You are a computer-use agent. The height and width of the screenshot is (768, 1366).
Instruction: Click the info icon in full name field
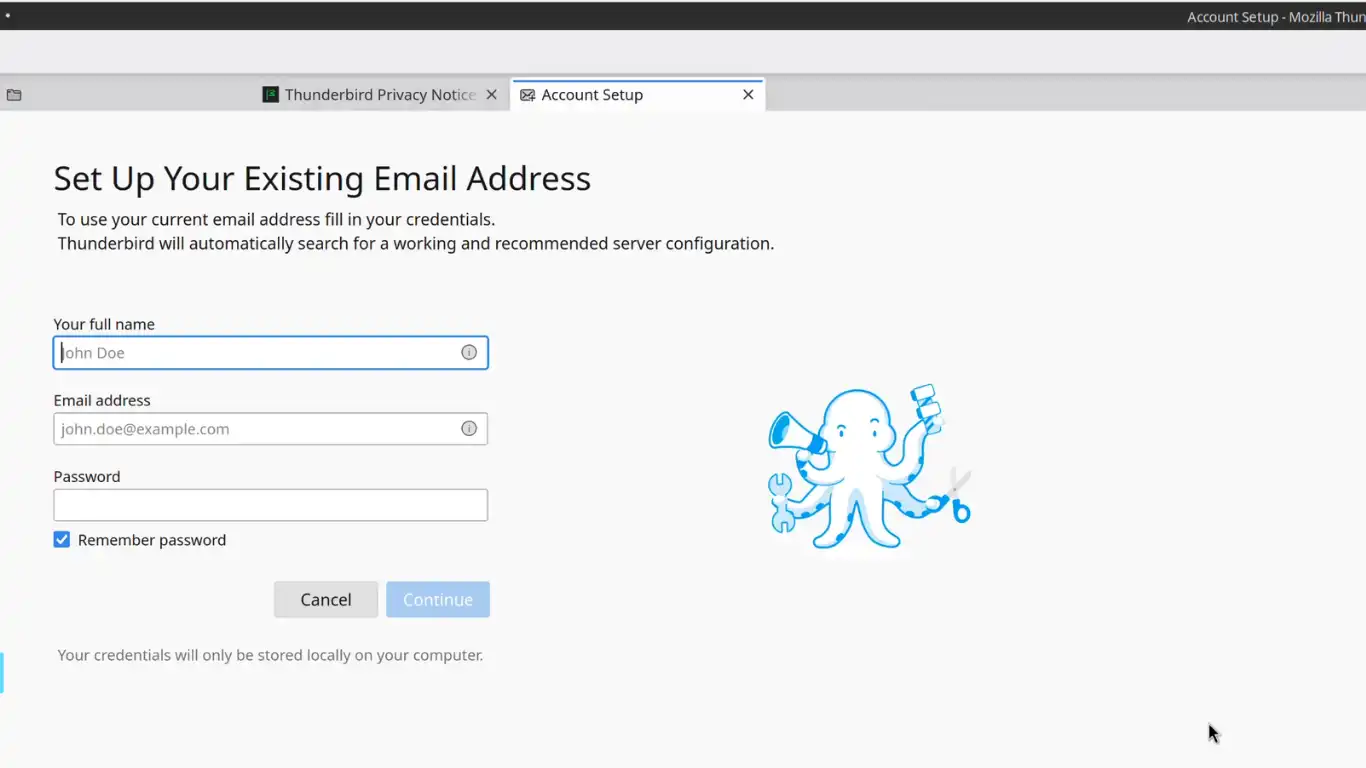469,352
